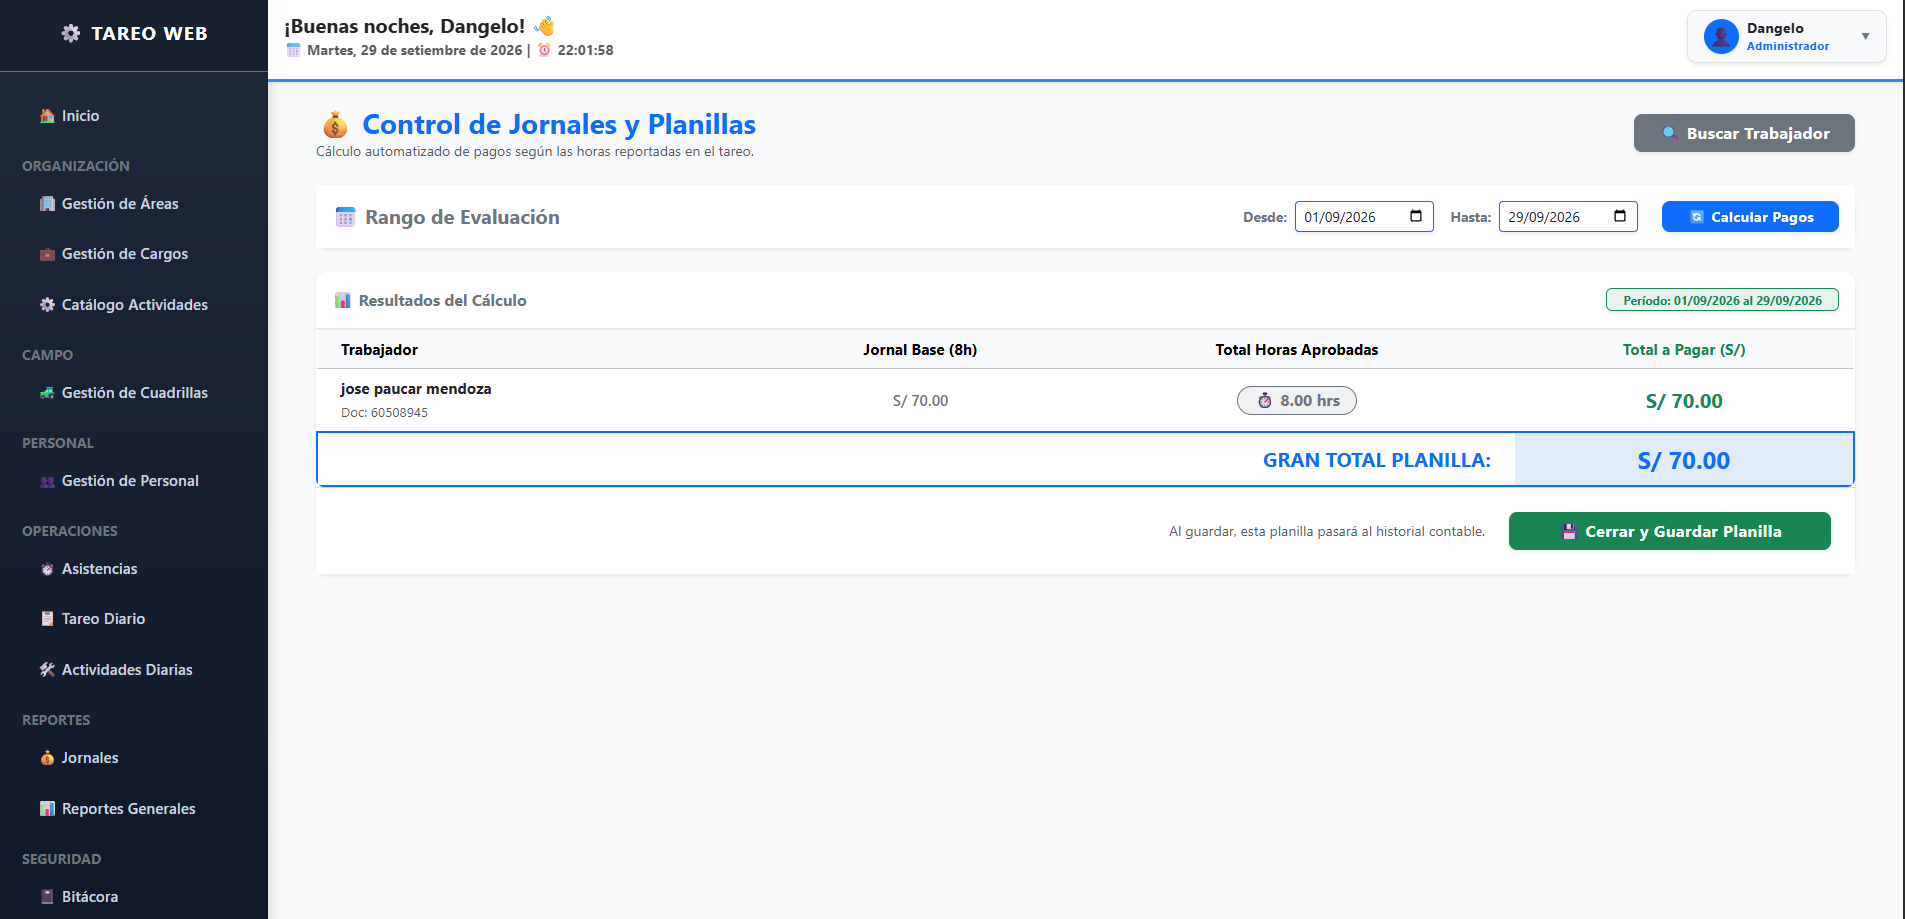Open the Inicio house icon
1905x919 pixels.
coord(47,116)
